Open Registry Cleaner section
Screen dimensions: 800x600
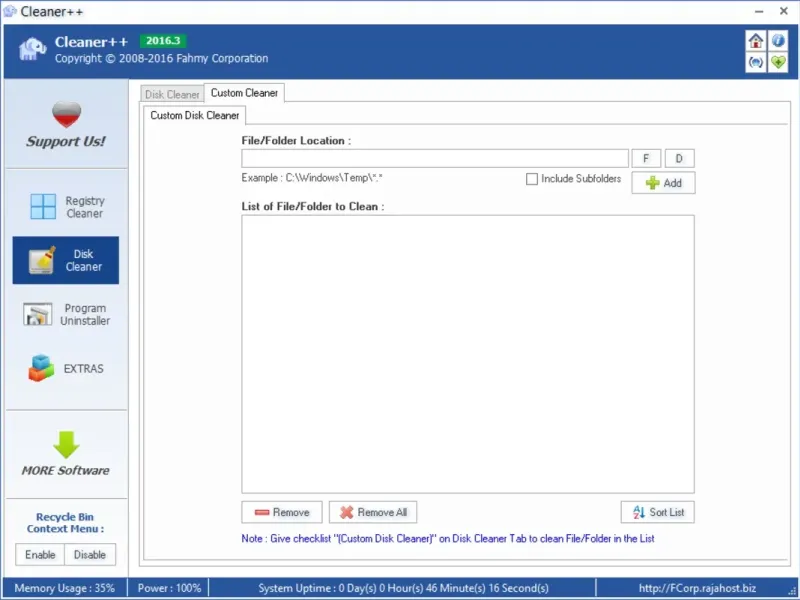tap(67, 207)
